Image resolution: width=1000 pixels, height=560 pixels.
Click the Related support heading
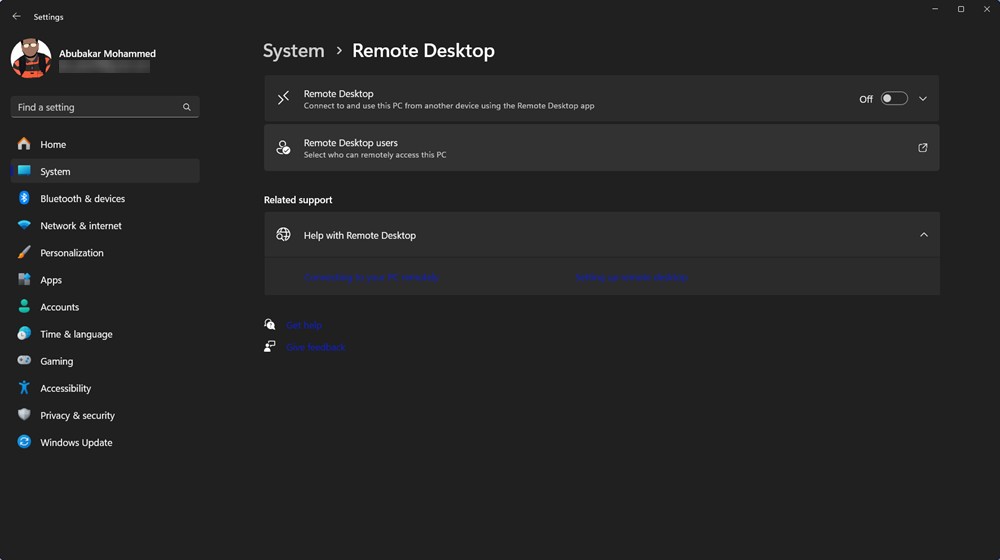tap(298, 200)
